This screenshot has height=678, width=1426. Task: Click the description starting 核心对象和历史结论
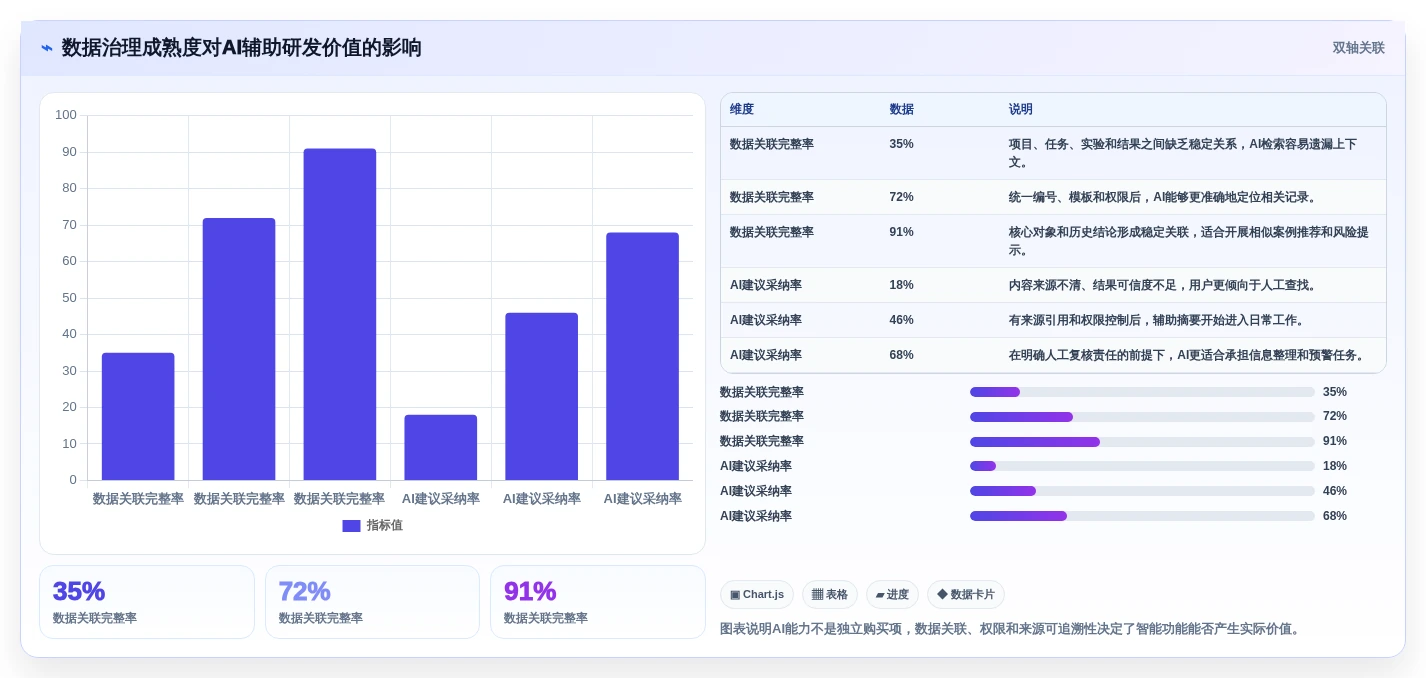1189,241
